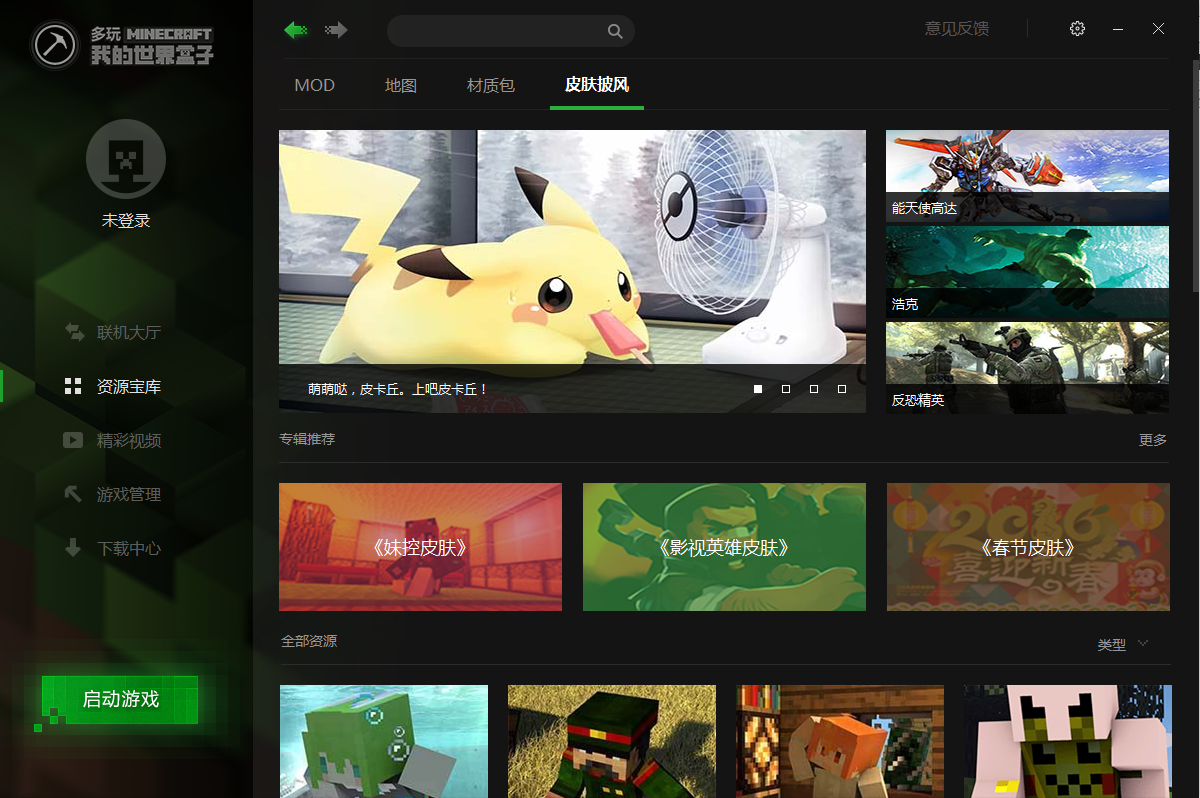Screen dimensions: 1200x798
Task: Click the search magnifier icon
Action: (x=615, y=31)
